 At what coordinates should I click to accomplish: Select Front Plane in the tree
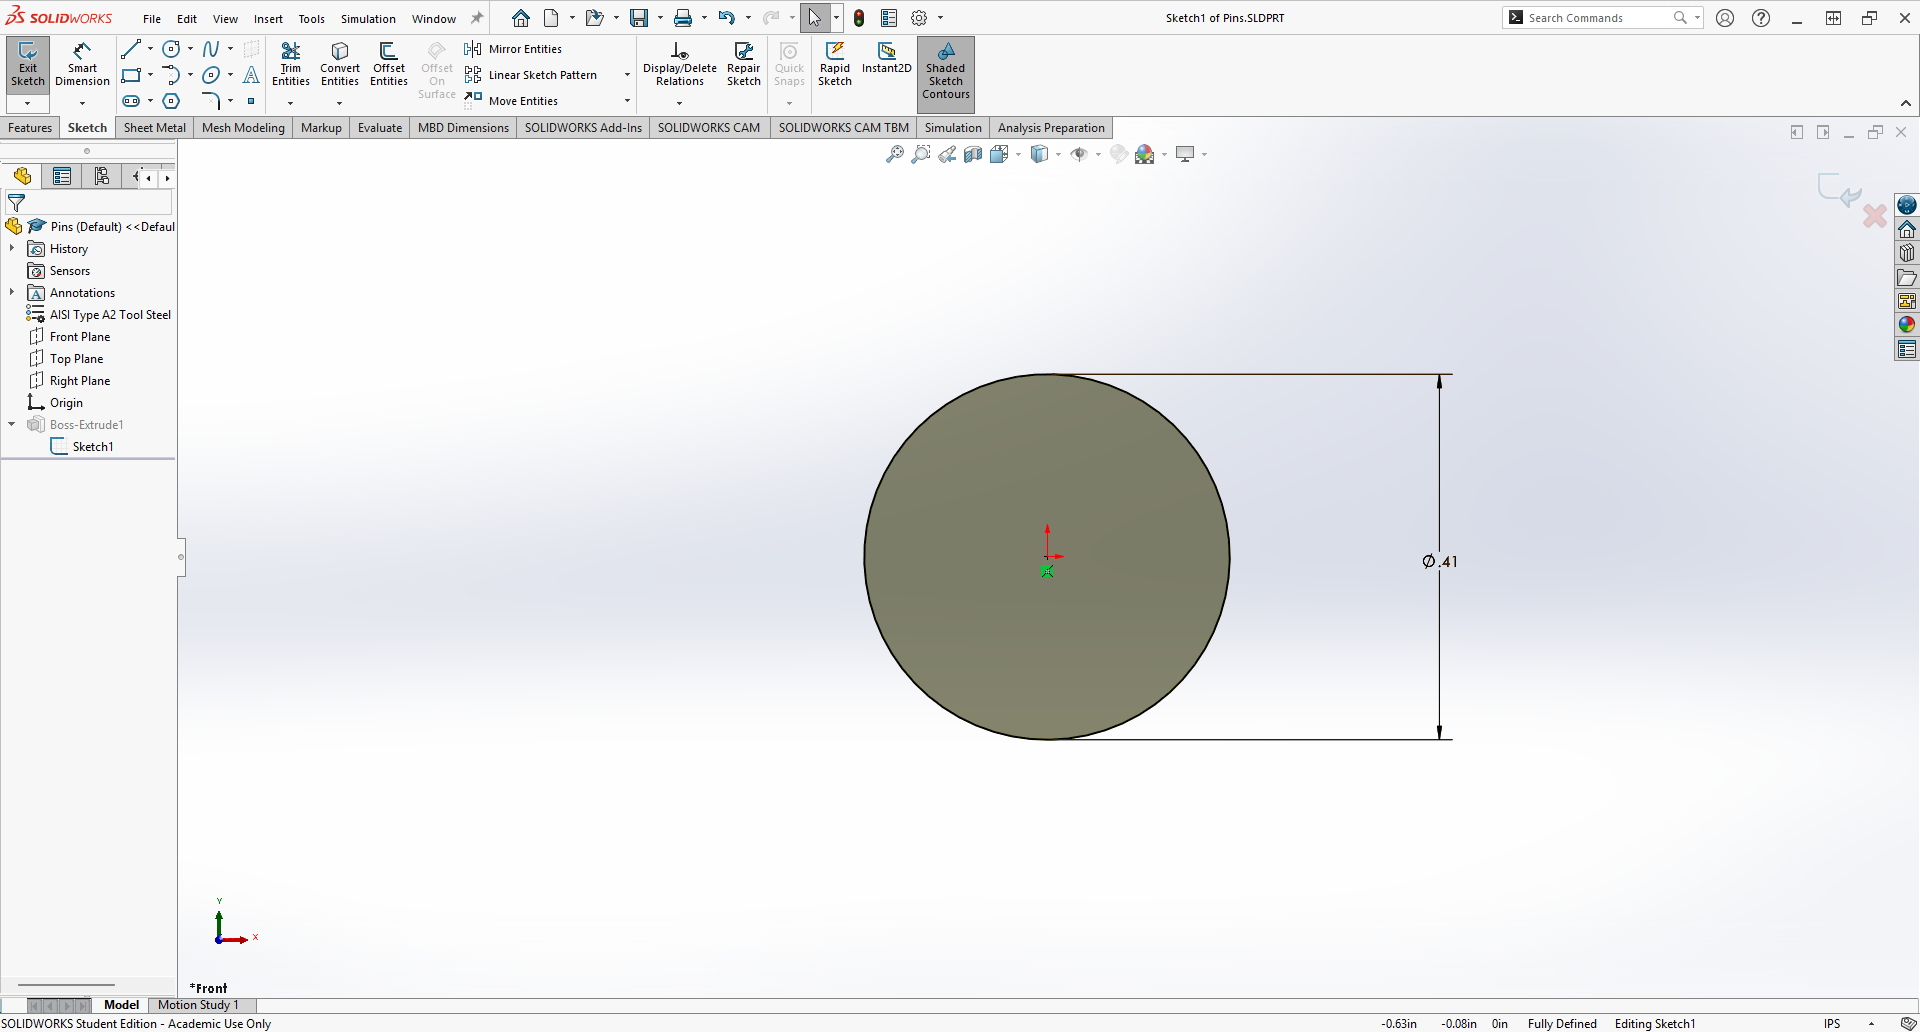tap(80, 337)
